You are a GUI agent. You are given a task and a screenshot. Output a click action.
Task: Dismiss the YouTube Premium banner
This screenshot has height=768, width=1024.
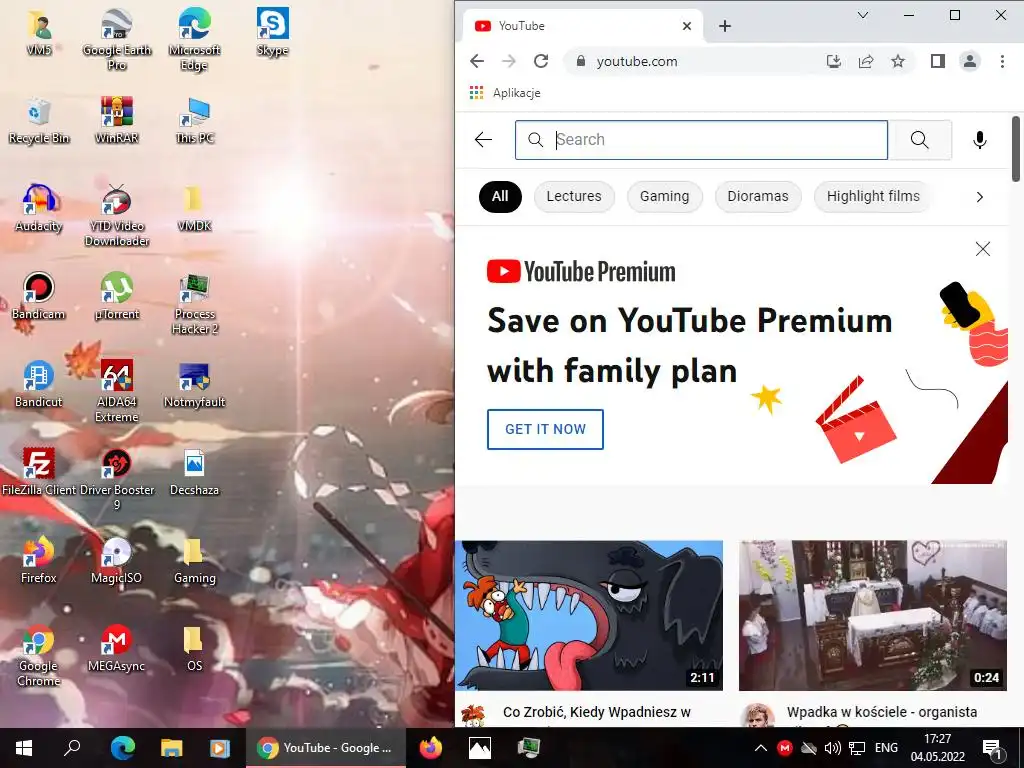click(x=982, y=249)
